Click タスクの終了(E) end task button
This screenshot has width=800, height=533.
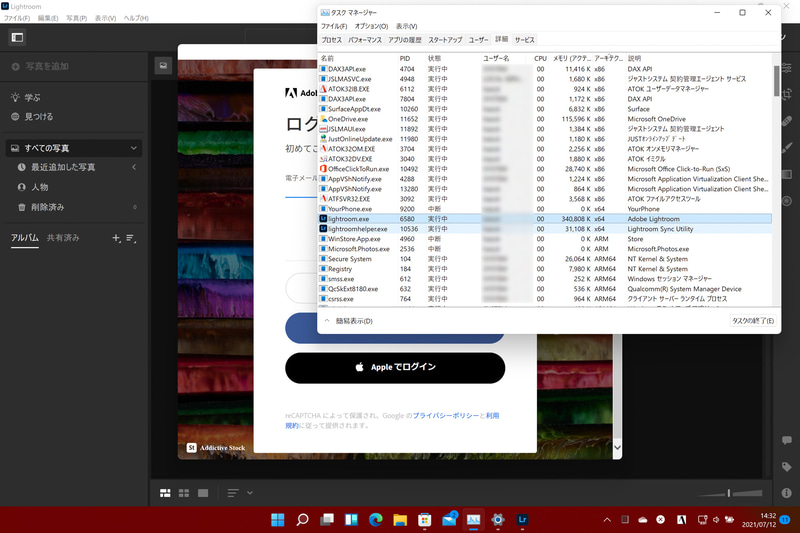[753, 321]
